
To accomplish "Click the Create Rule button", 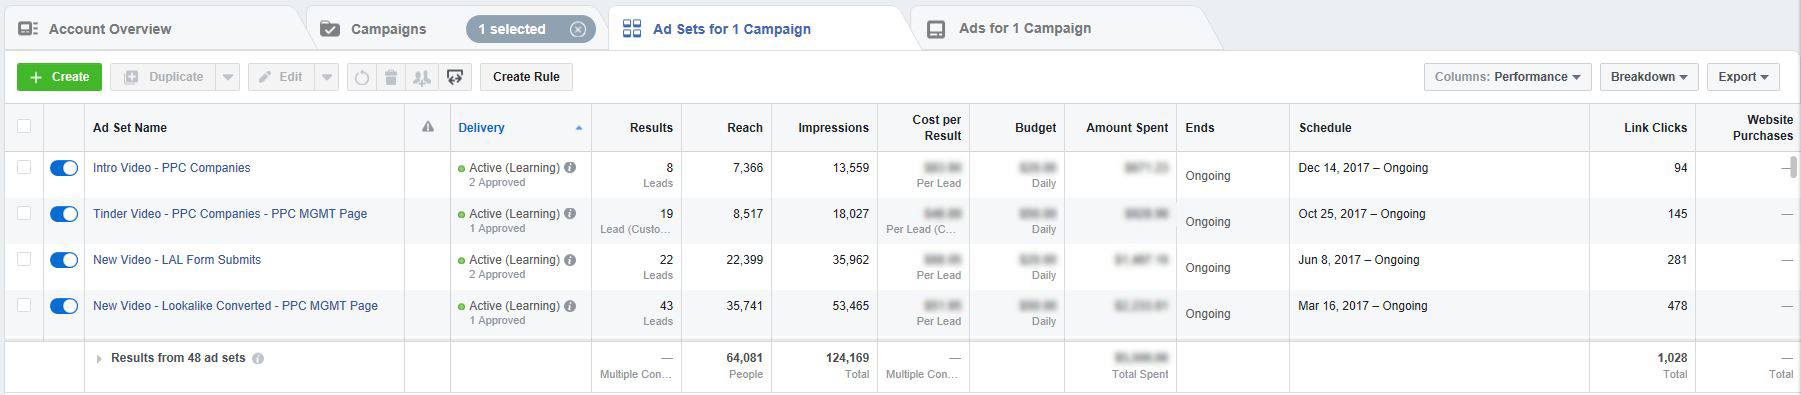I will point(526,77).
